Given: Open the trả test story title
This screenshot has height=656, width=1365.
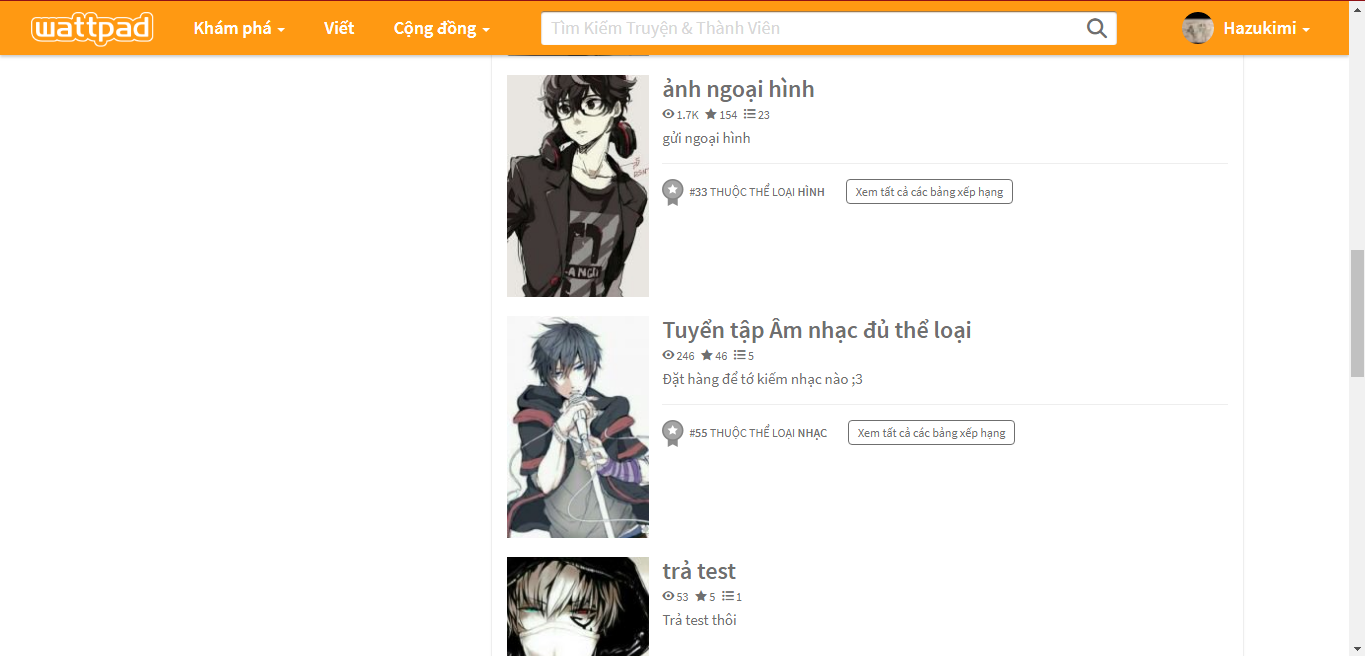Looking at the screenshot, I should (x=699, y=571).
